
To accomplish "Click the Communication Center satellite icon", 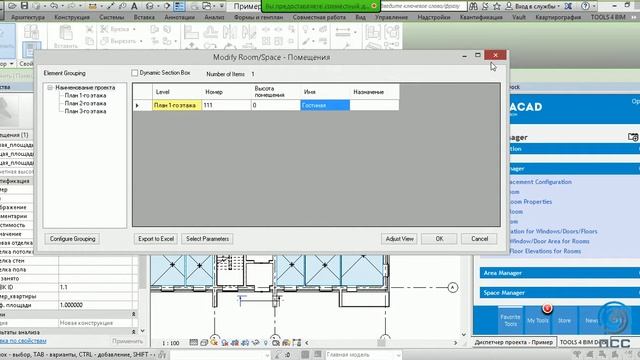I will point(485,6).
